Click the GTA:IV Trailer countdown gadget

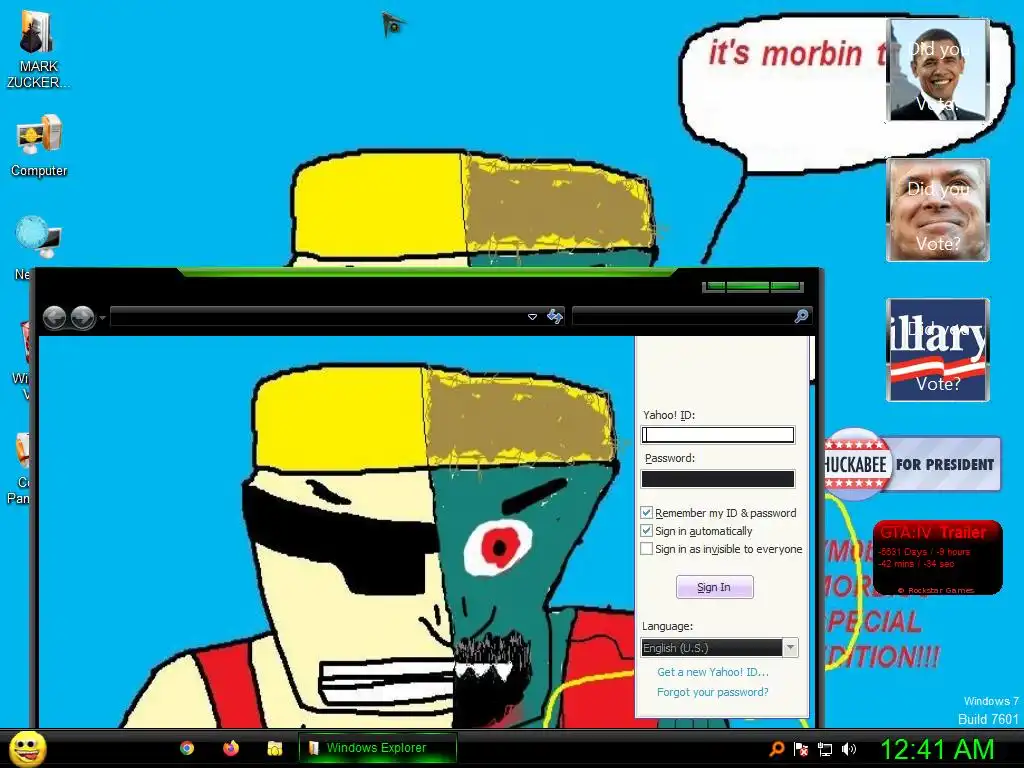point(937,557)
